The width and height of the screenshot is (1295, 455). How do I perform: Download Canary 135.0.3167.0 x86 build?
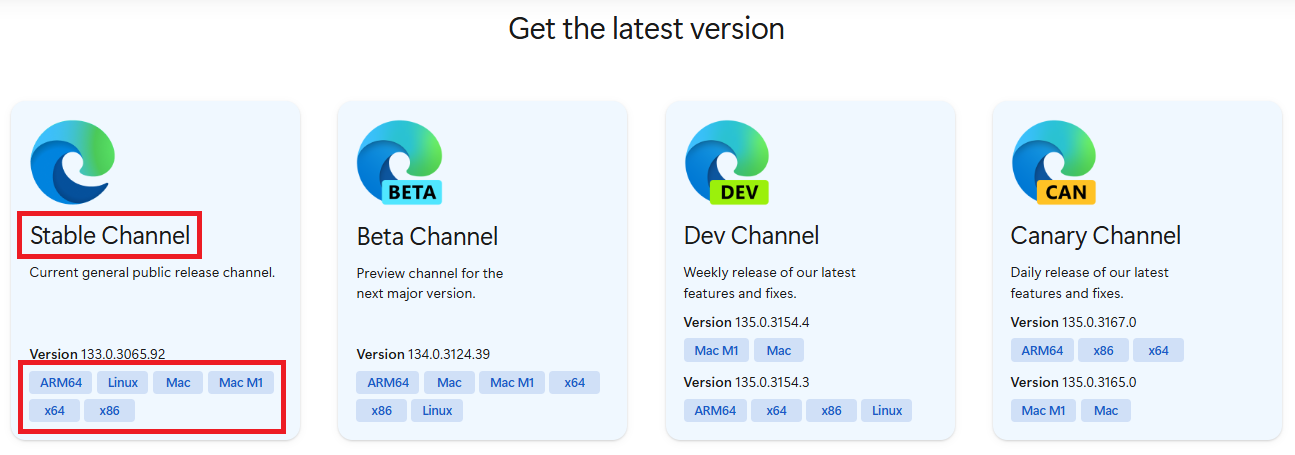point(1104,350)
